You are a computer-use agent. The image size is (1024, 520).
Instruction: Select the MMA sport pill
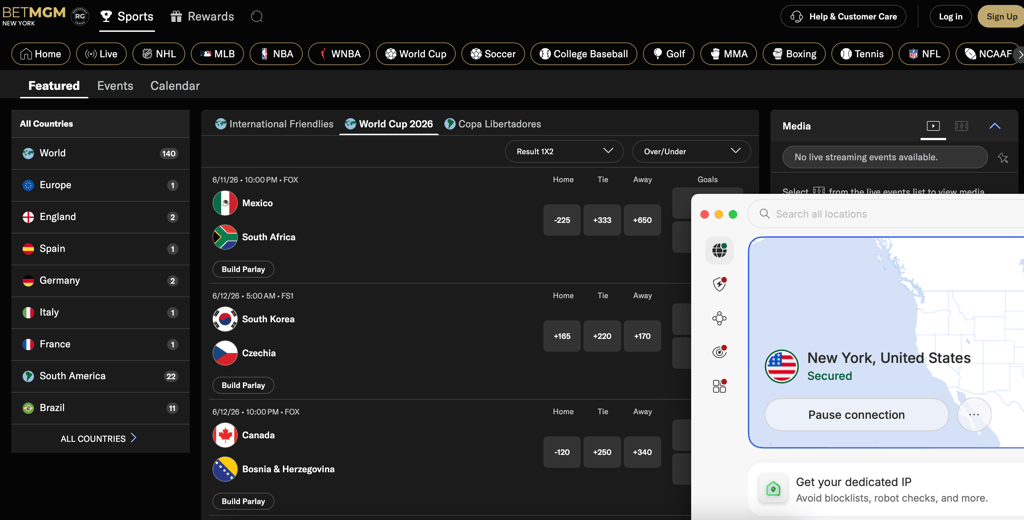729,54
